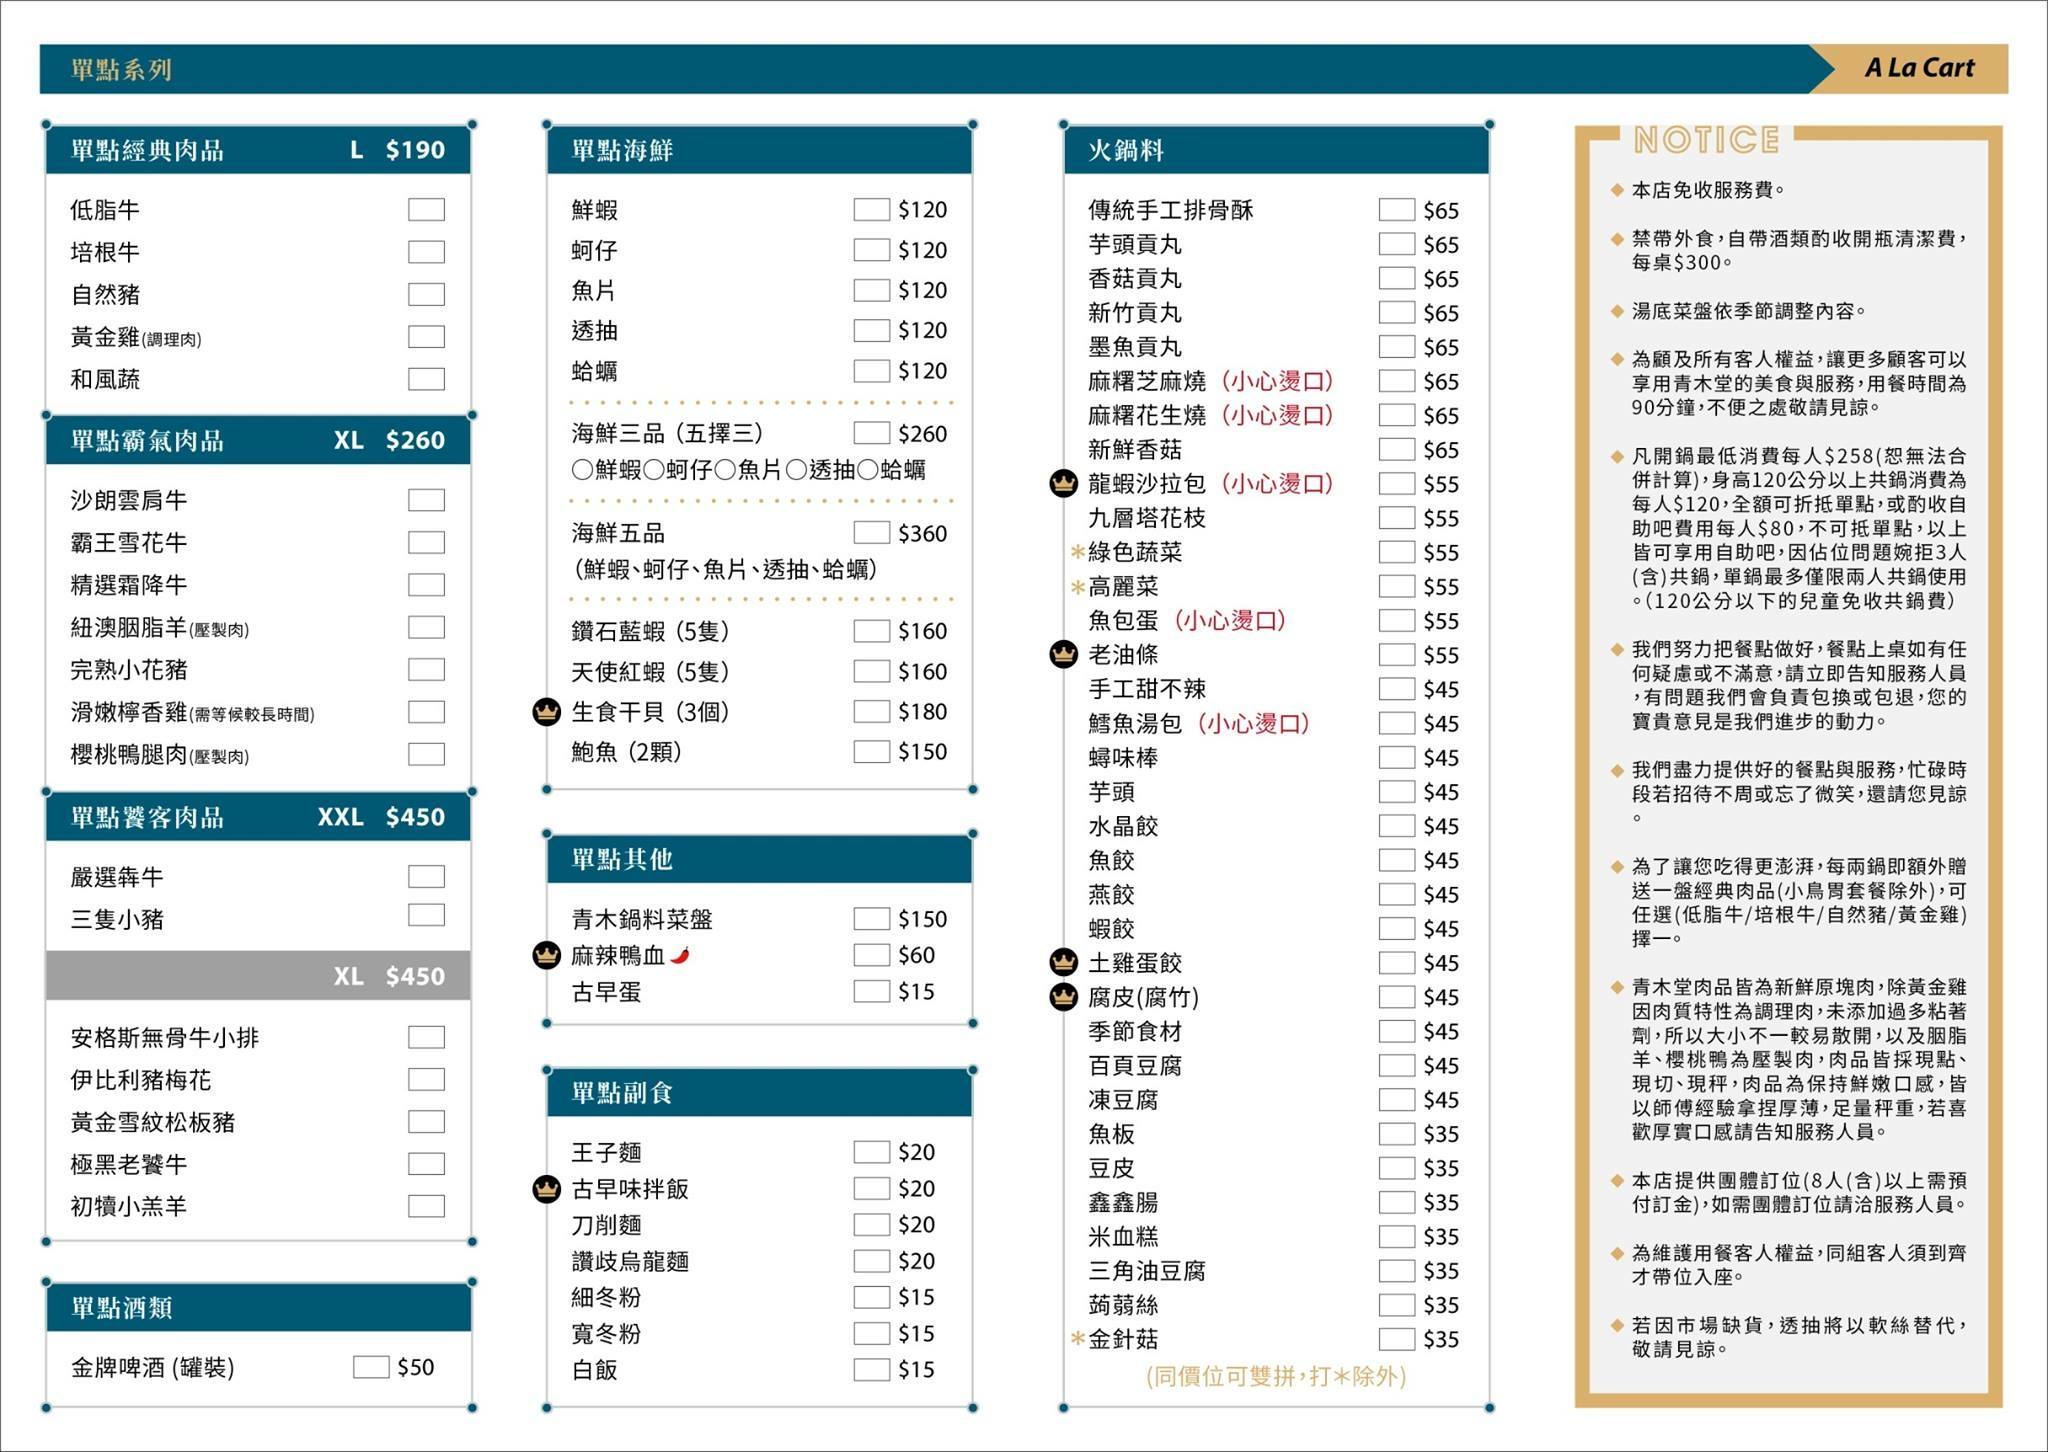Check the box for 安格斯無骨牛小排
The image size is (2048, 1452).
[426, 1037]
